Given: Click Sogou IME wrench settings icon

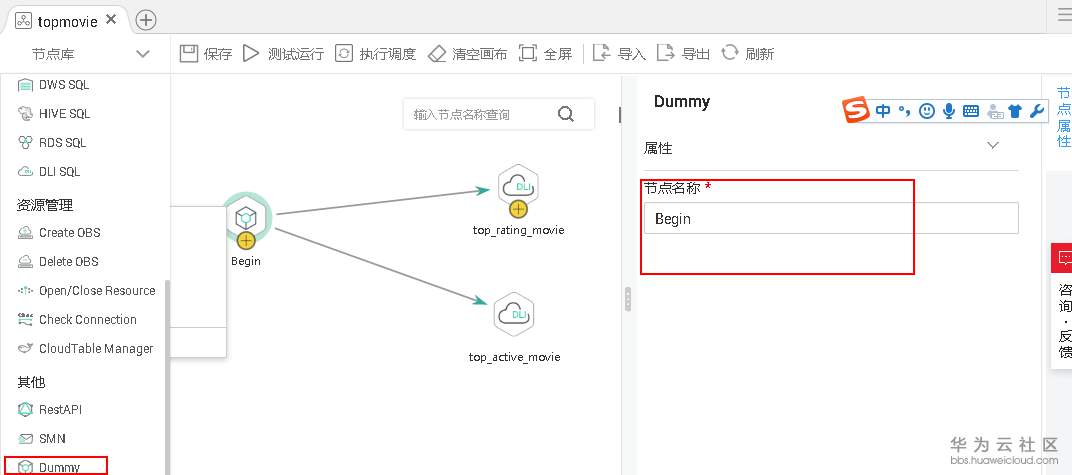Looking at the screenshot, I should point(1037,111).
